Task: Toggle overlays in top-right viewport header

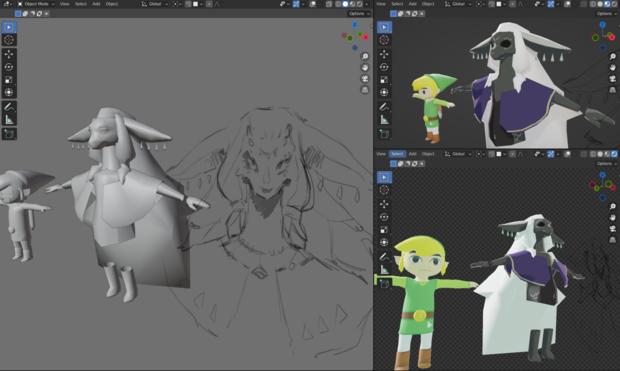Action: tap(567, 4)
